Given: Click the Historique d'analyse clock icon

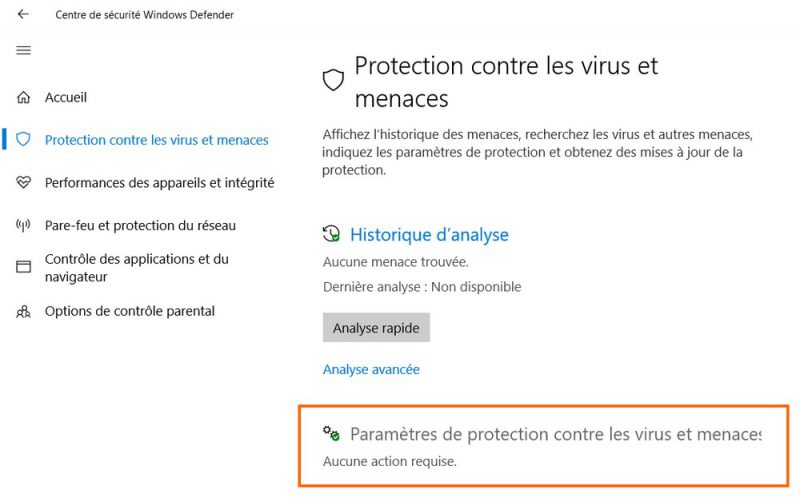Looking at the screenshot, I should coord(331,234).
